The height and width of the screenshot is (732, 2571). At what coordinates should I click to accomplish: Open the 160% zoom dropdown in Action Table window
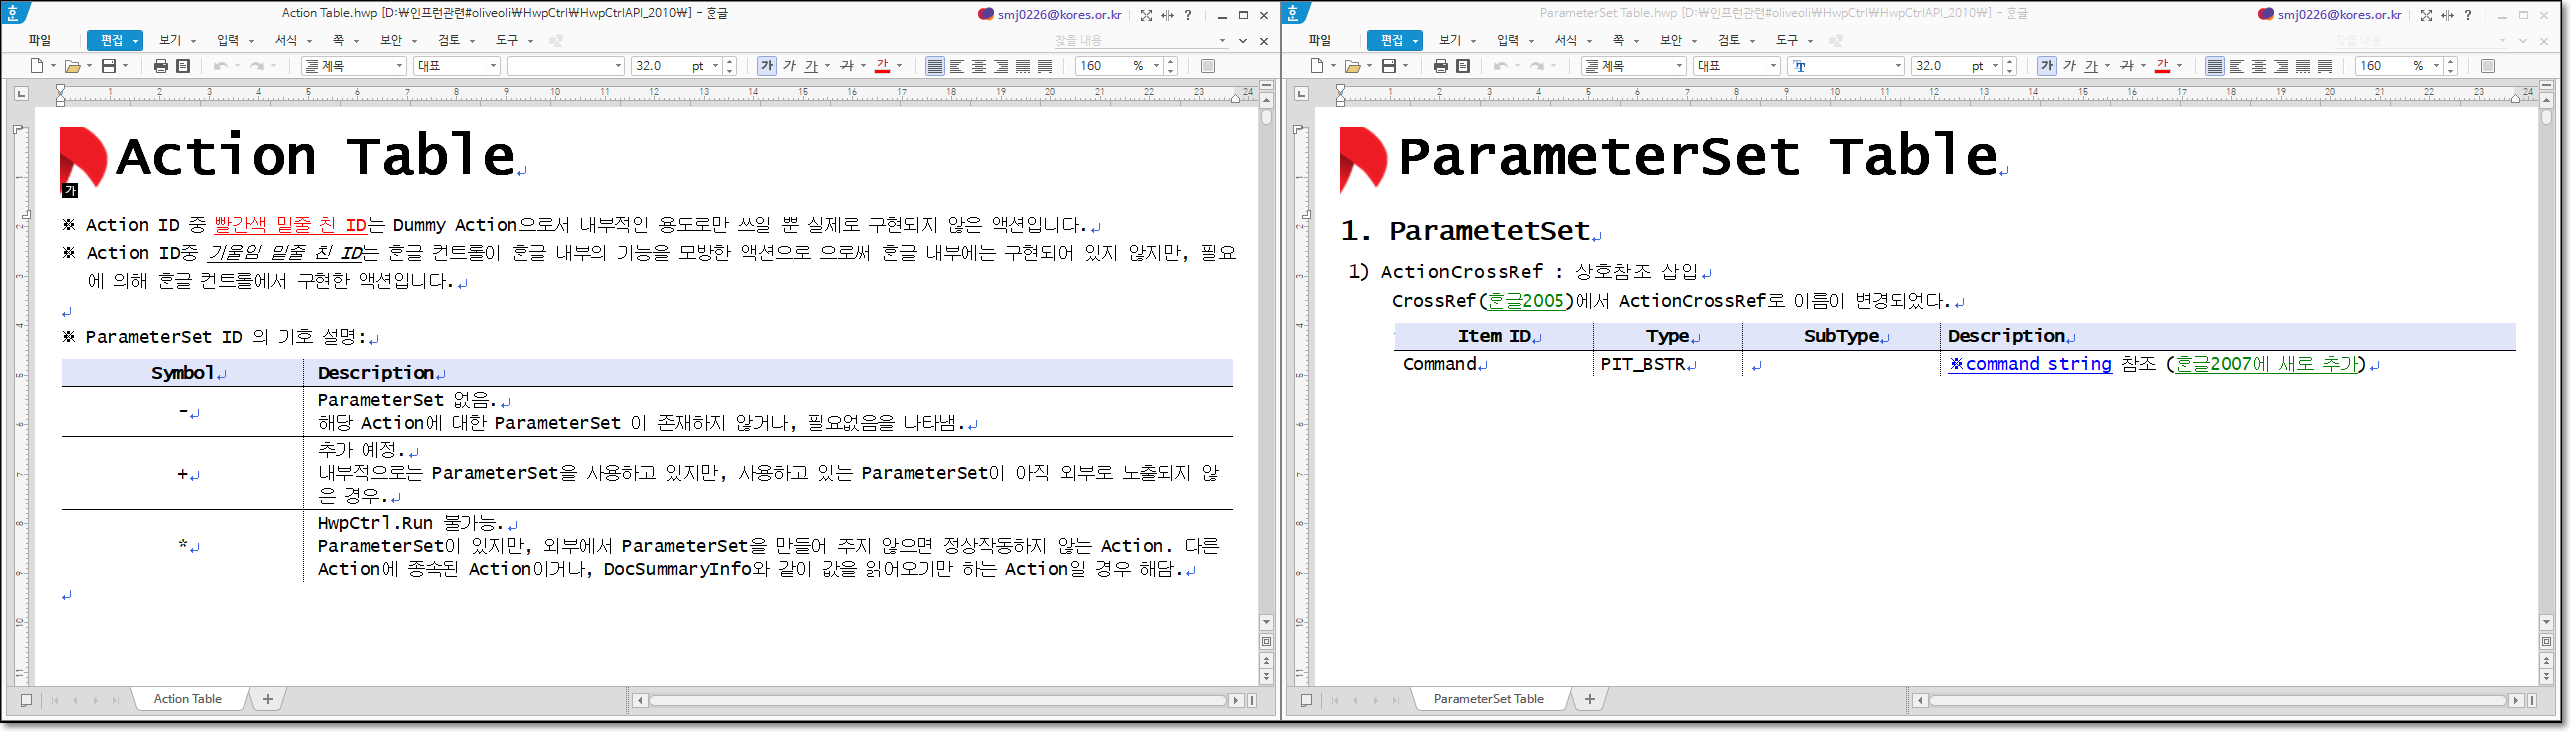(x=1157, y=66)
